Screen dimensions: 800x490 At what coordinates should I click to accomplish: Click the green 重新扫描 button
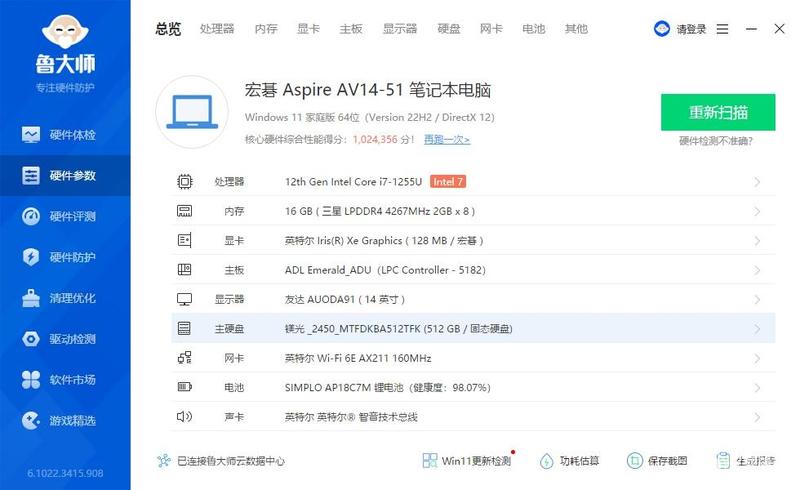(718, 112)
